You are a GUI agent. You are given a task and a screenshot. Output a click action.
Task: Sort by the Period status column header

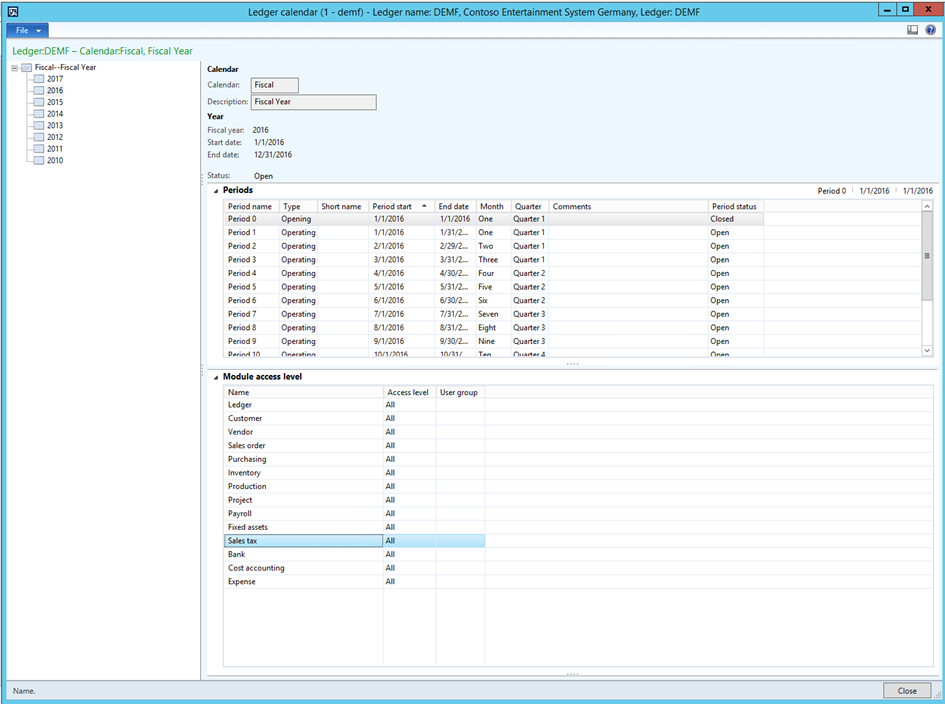pyautogui.click(x=735, y=206)
